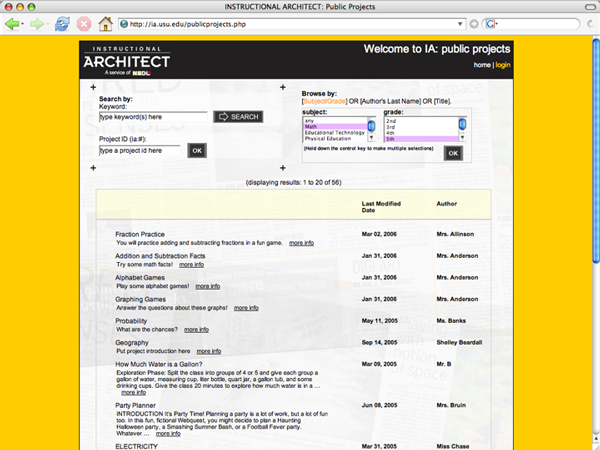
Task: Click OK under the grade list
Action: point(453,153)
